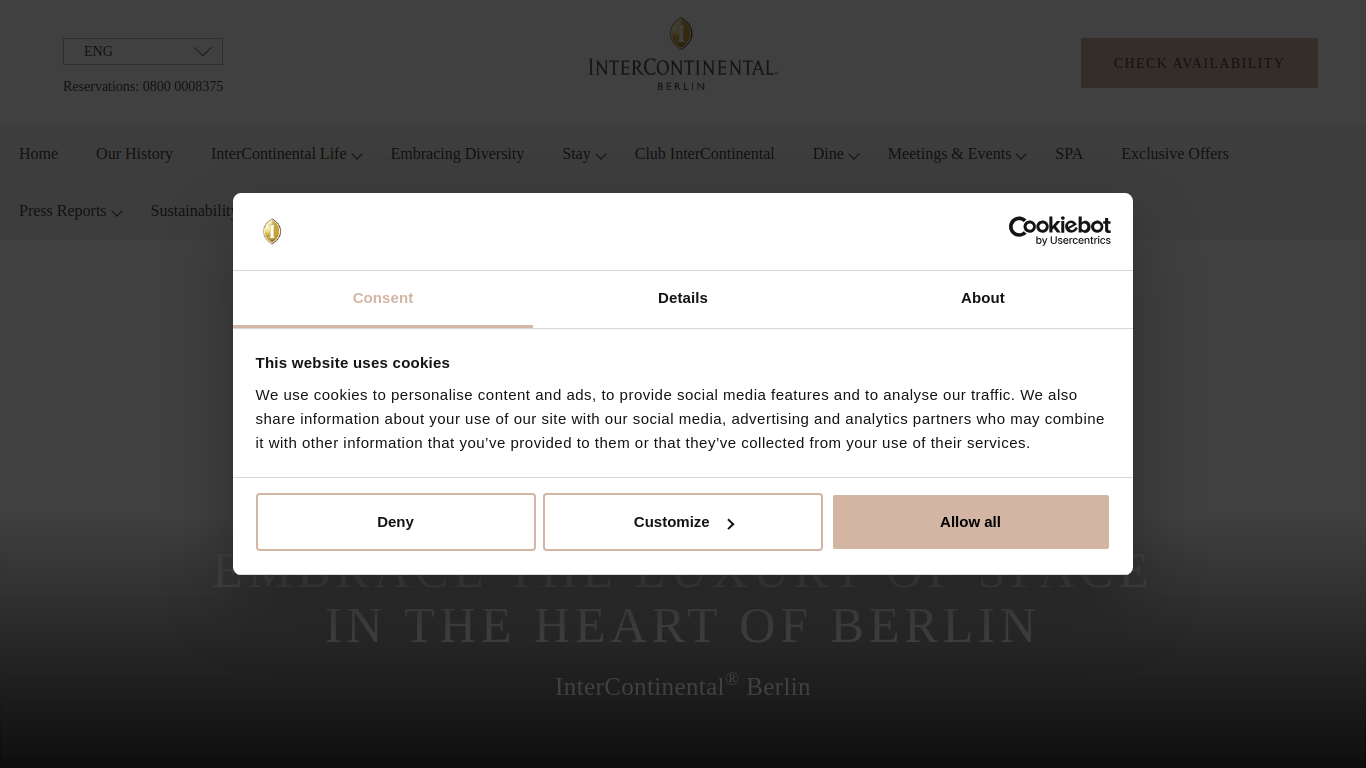1366x768 pixels.
Task: Expand the Stay submenu chevron
Action: tap(600, 156)
